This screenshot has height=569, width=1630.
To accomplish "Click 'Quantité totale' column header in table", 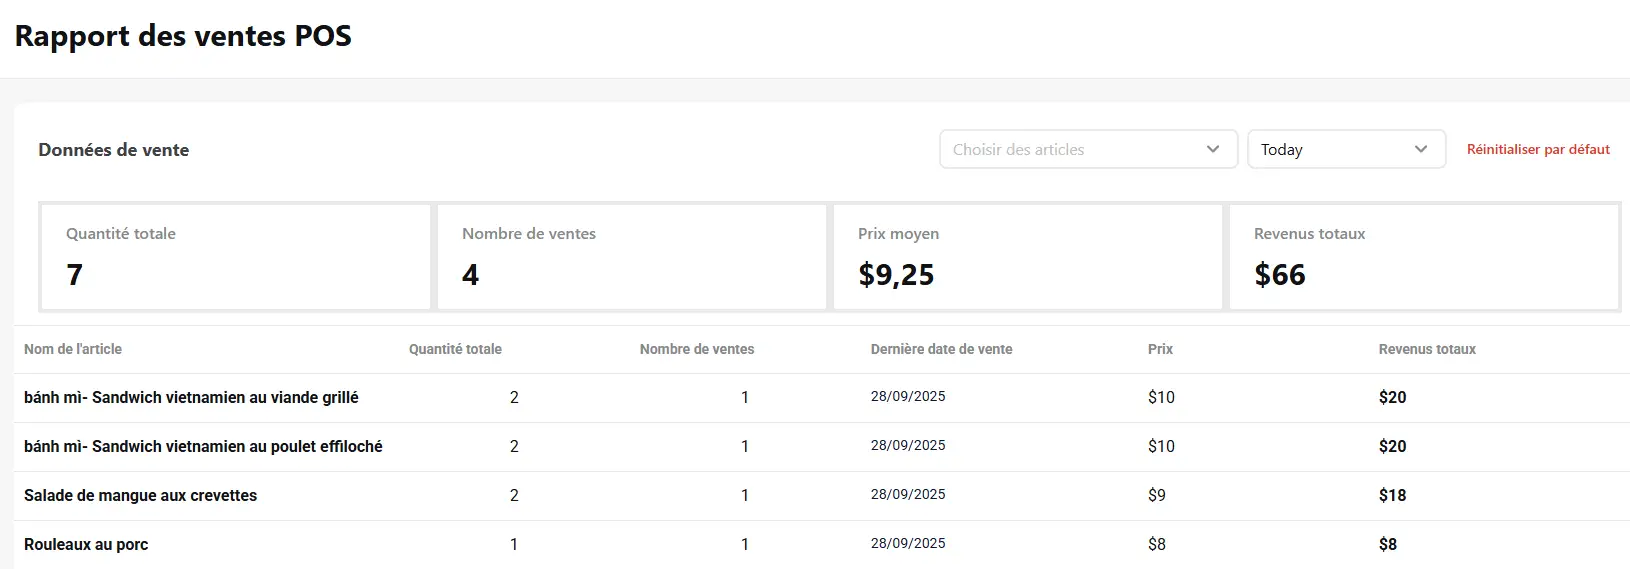I will point(455,349).
